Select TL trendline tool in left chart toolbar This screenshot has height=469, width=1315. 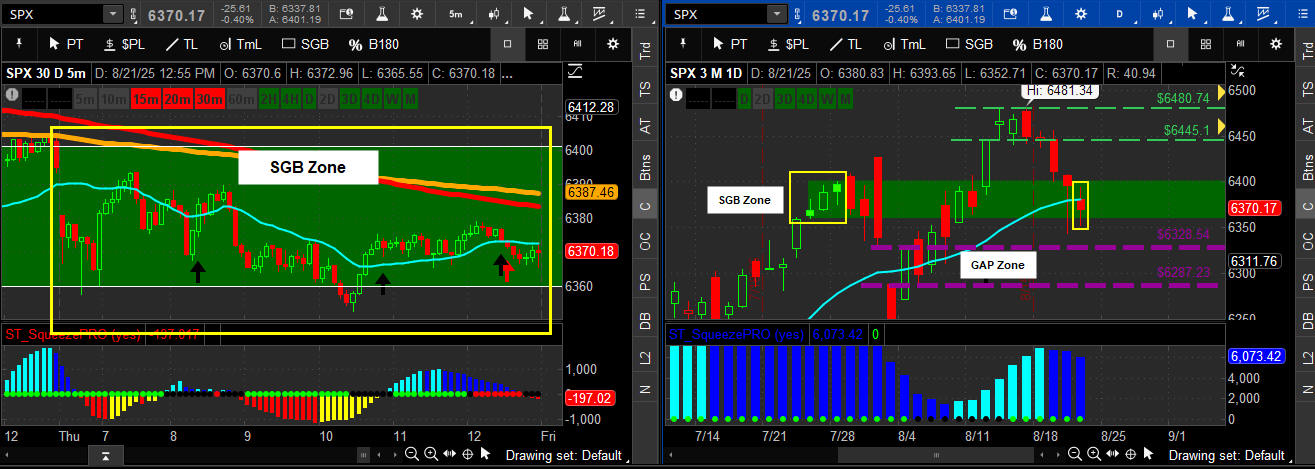(x=181, y=44)
